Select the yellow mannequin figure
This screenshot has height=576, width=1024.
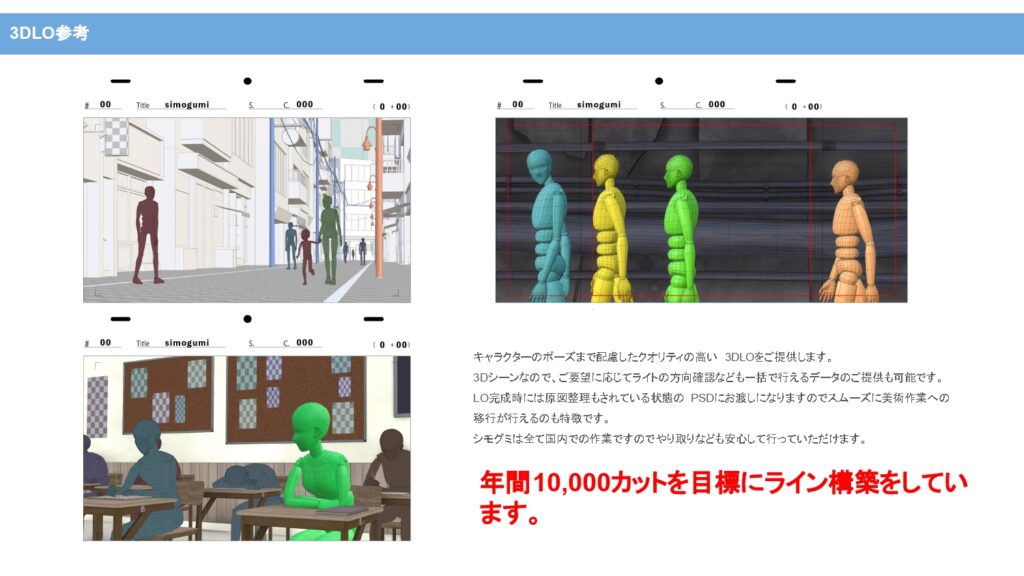point(609,225)
